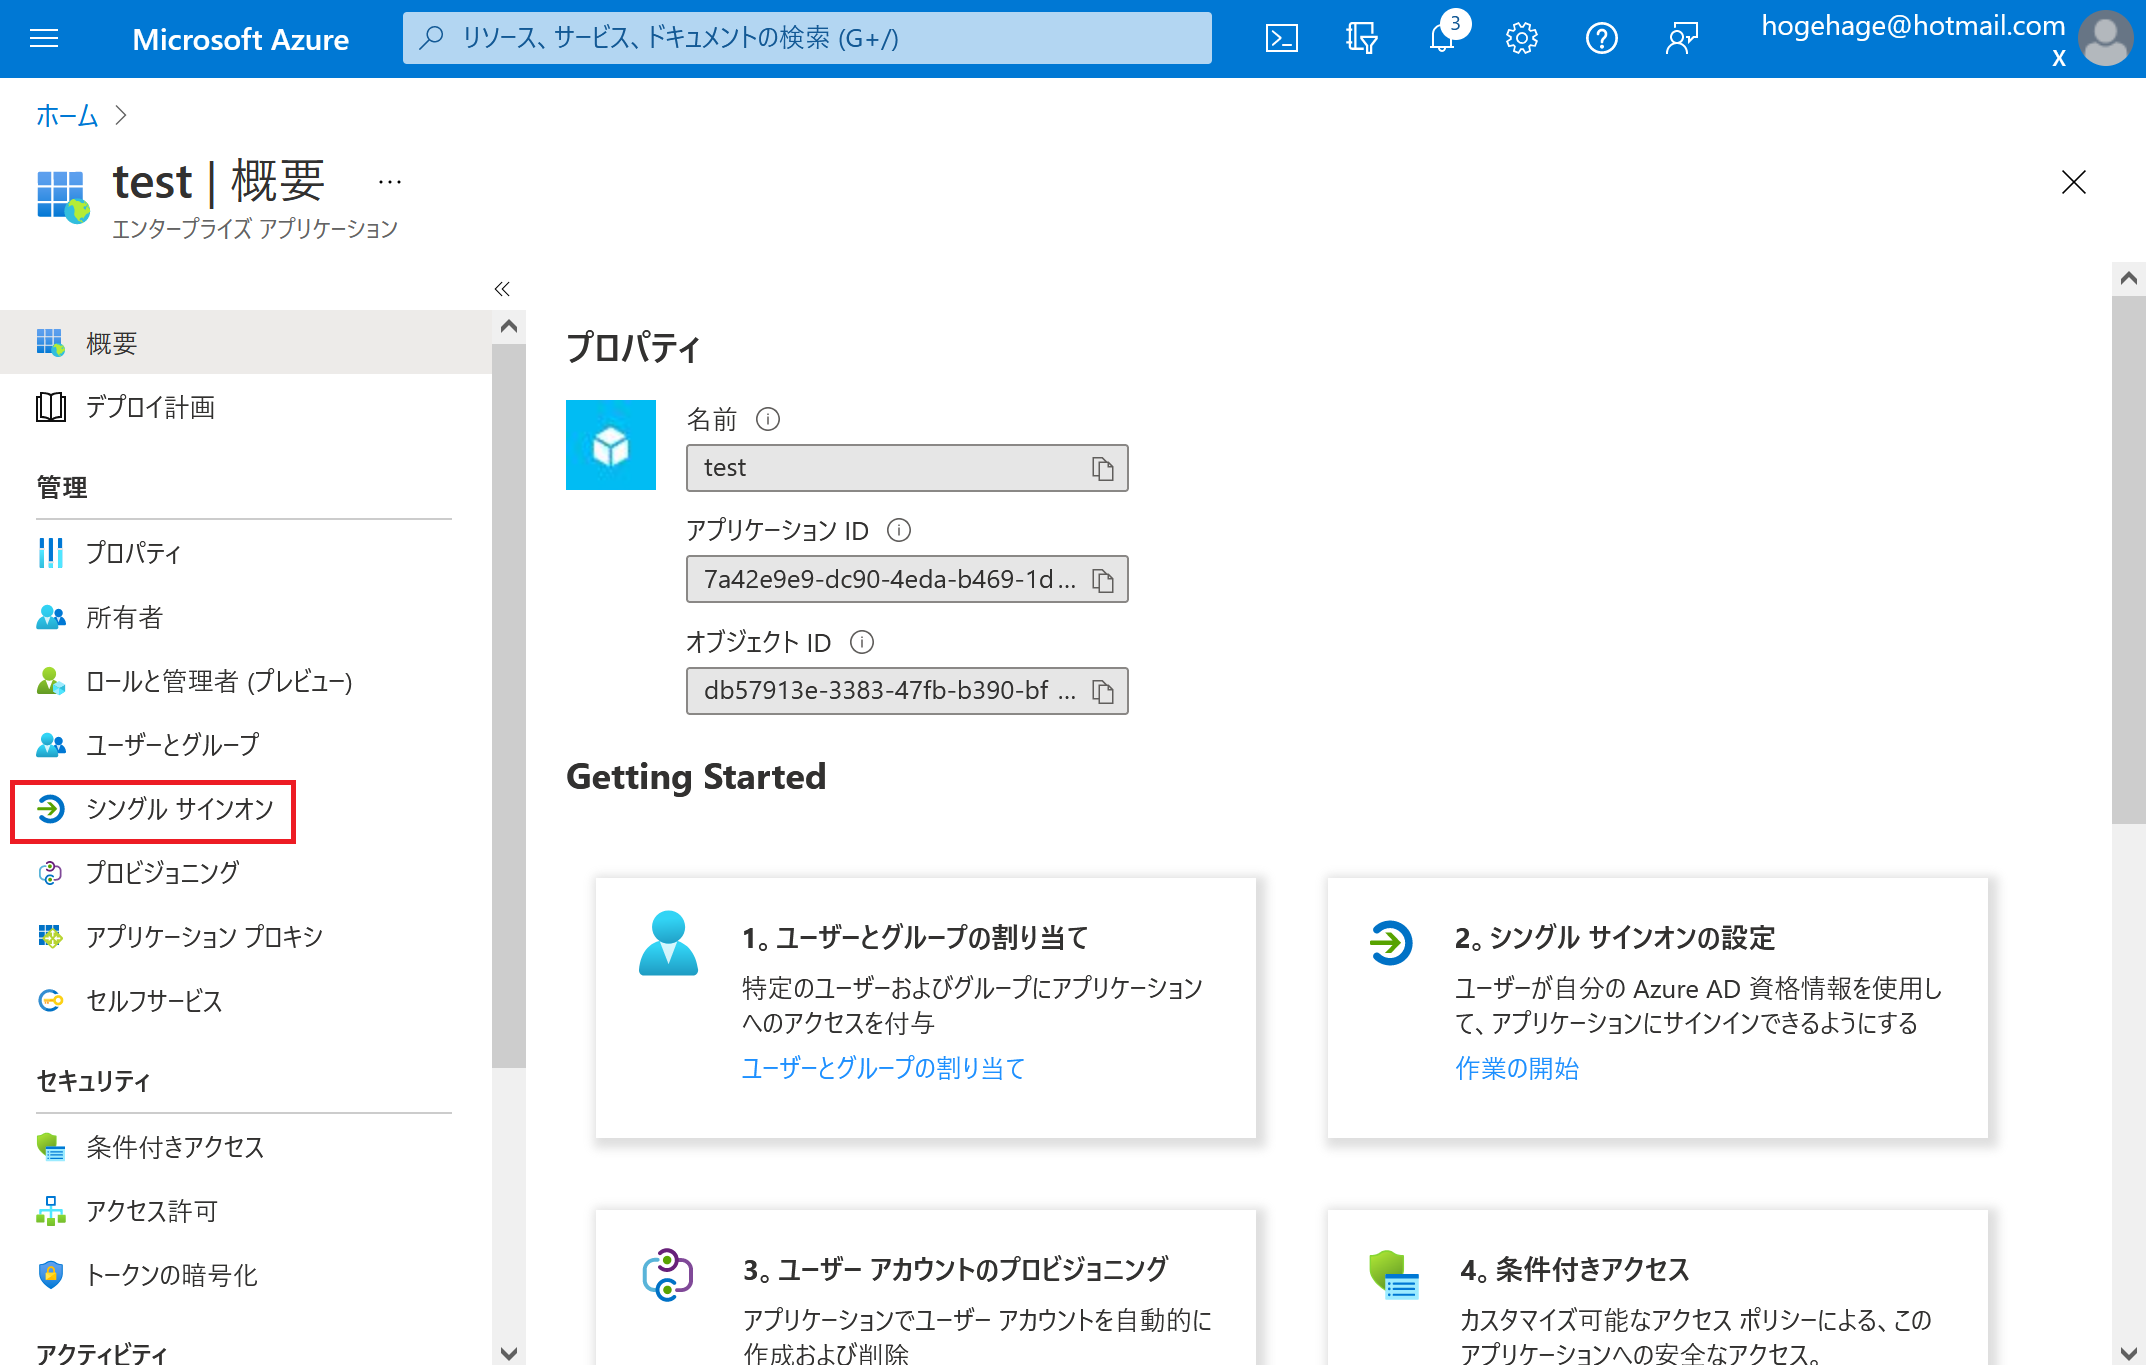Copy the オブジェクト ID value
The height and width of the screenshot is (1365, 2146).
[x=1102, y=691]
